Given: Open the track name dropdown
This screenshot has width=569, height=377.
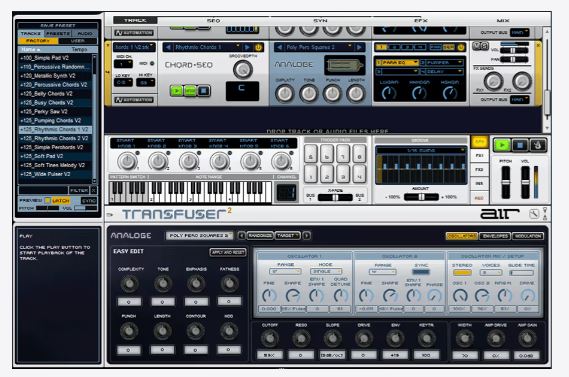Looking at the screenshot, I should tap(134, 47).
